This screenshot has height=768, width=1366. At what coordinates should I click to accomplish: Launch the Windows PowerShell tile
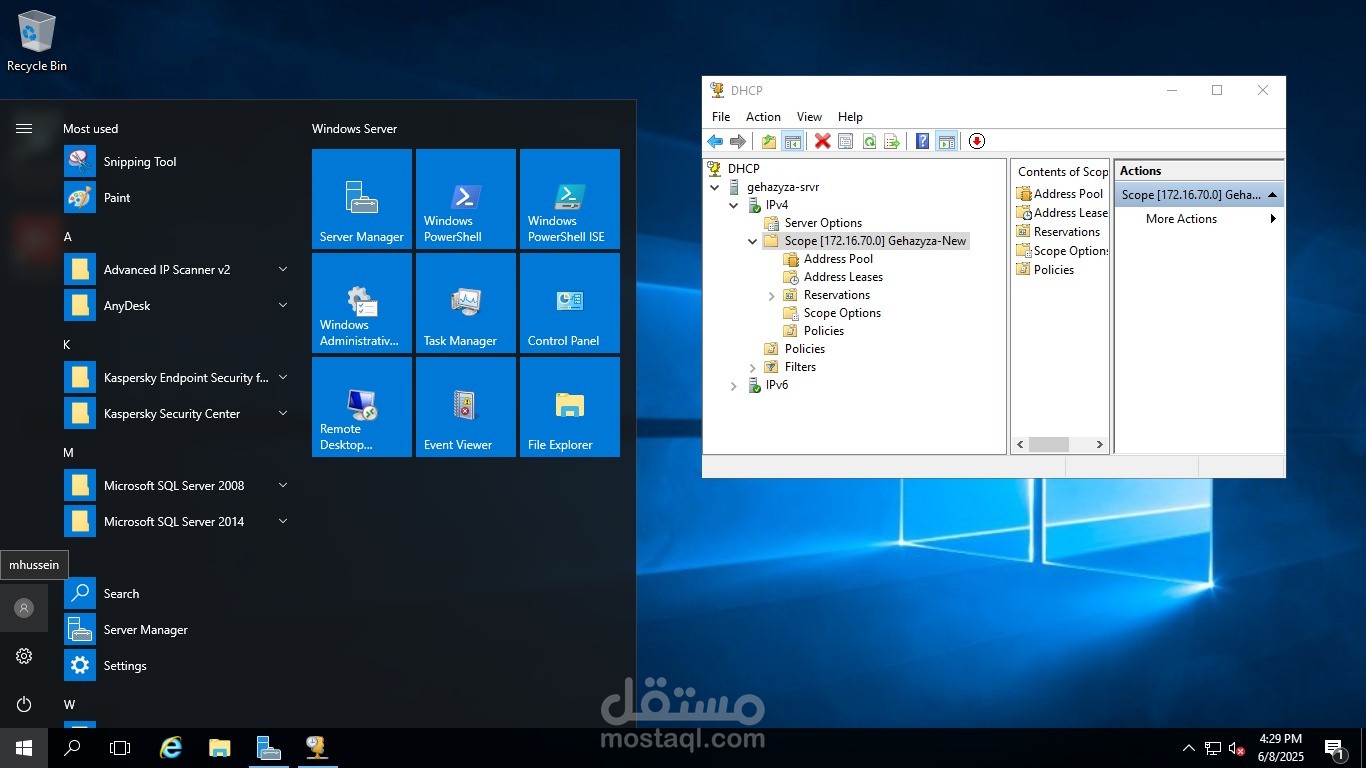466,199
